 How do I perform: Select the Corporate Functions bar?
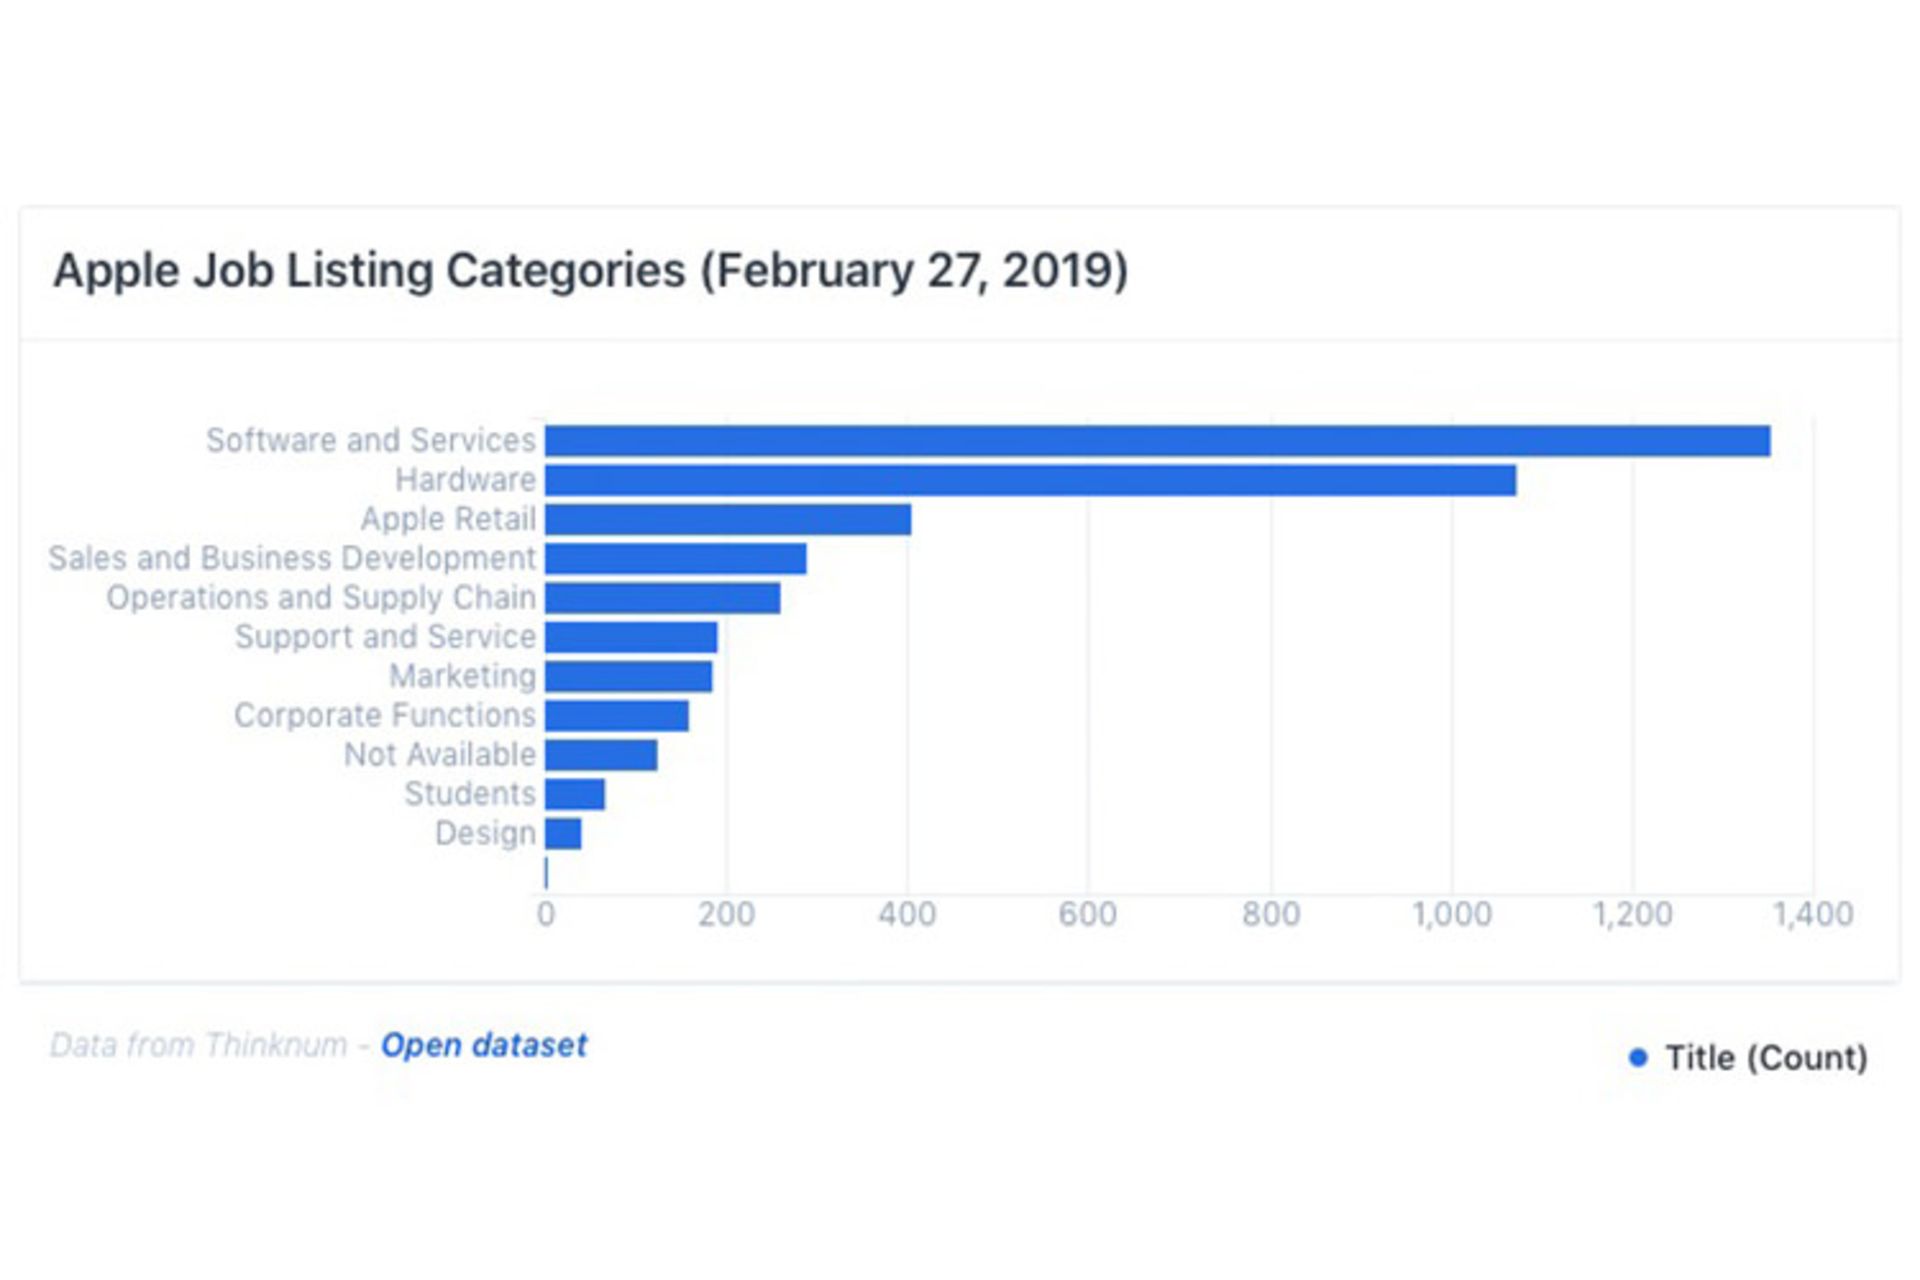click(x=617, y=716)
